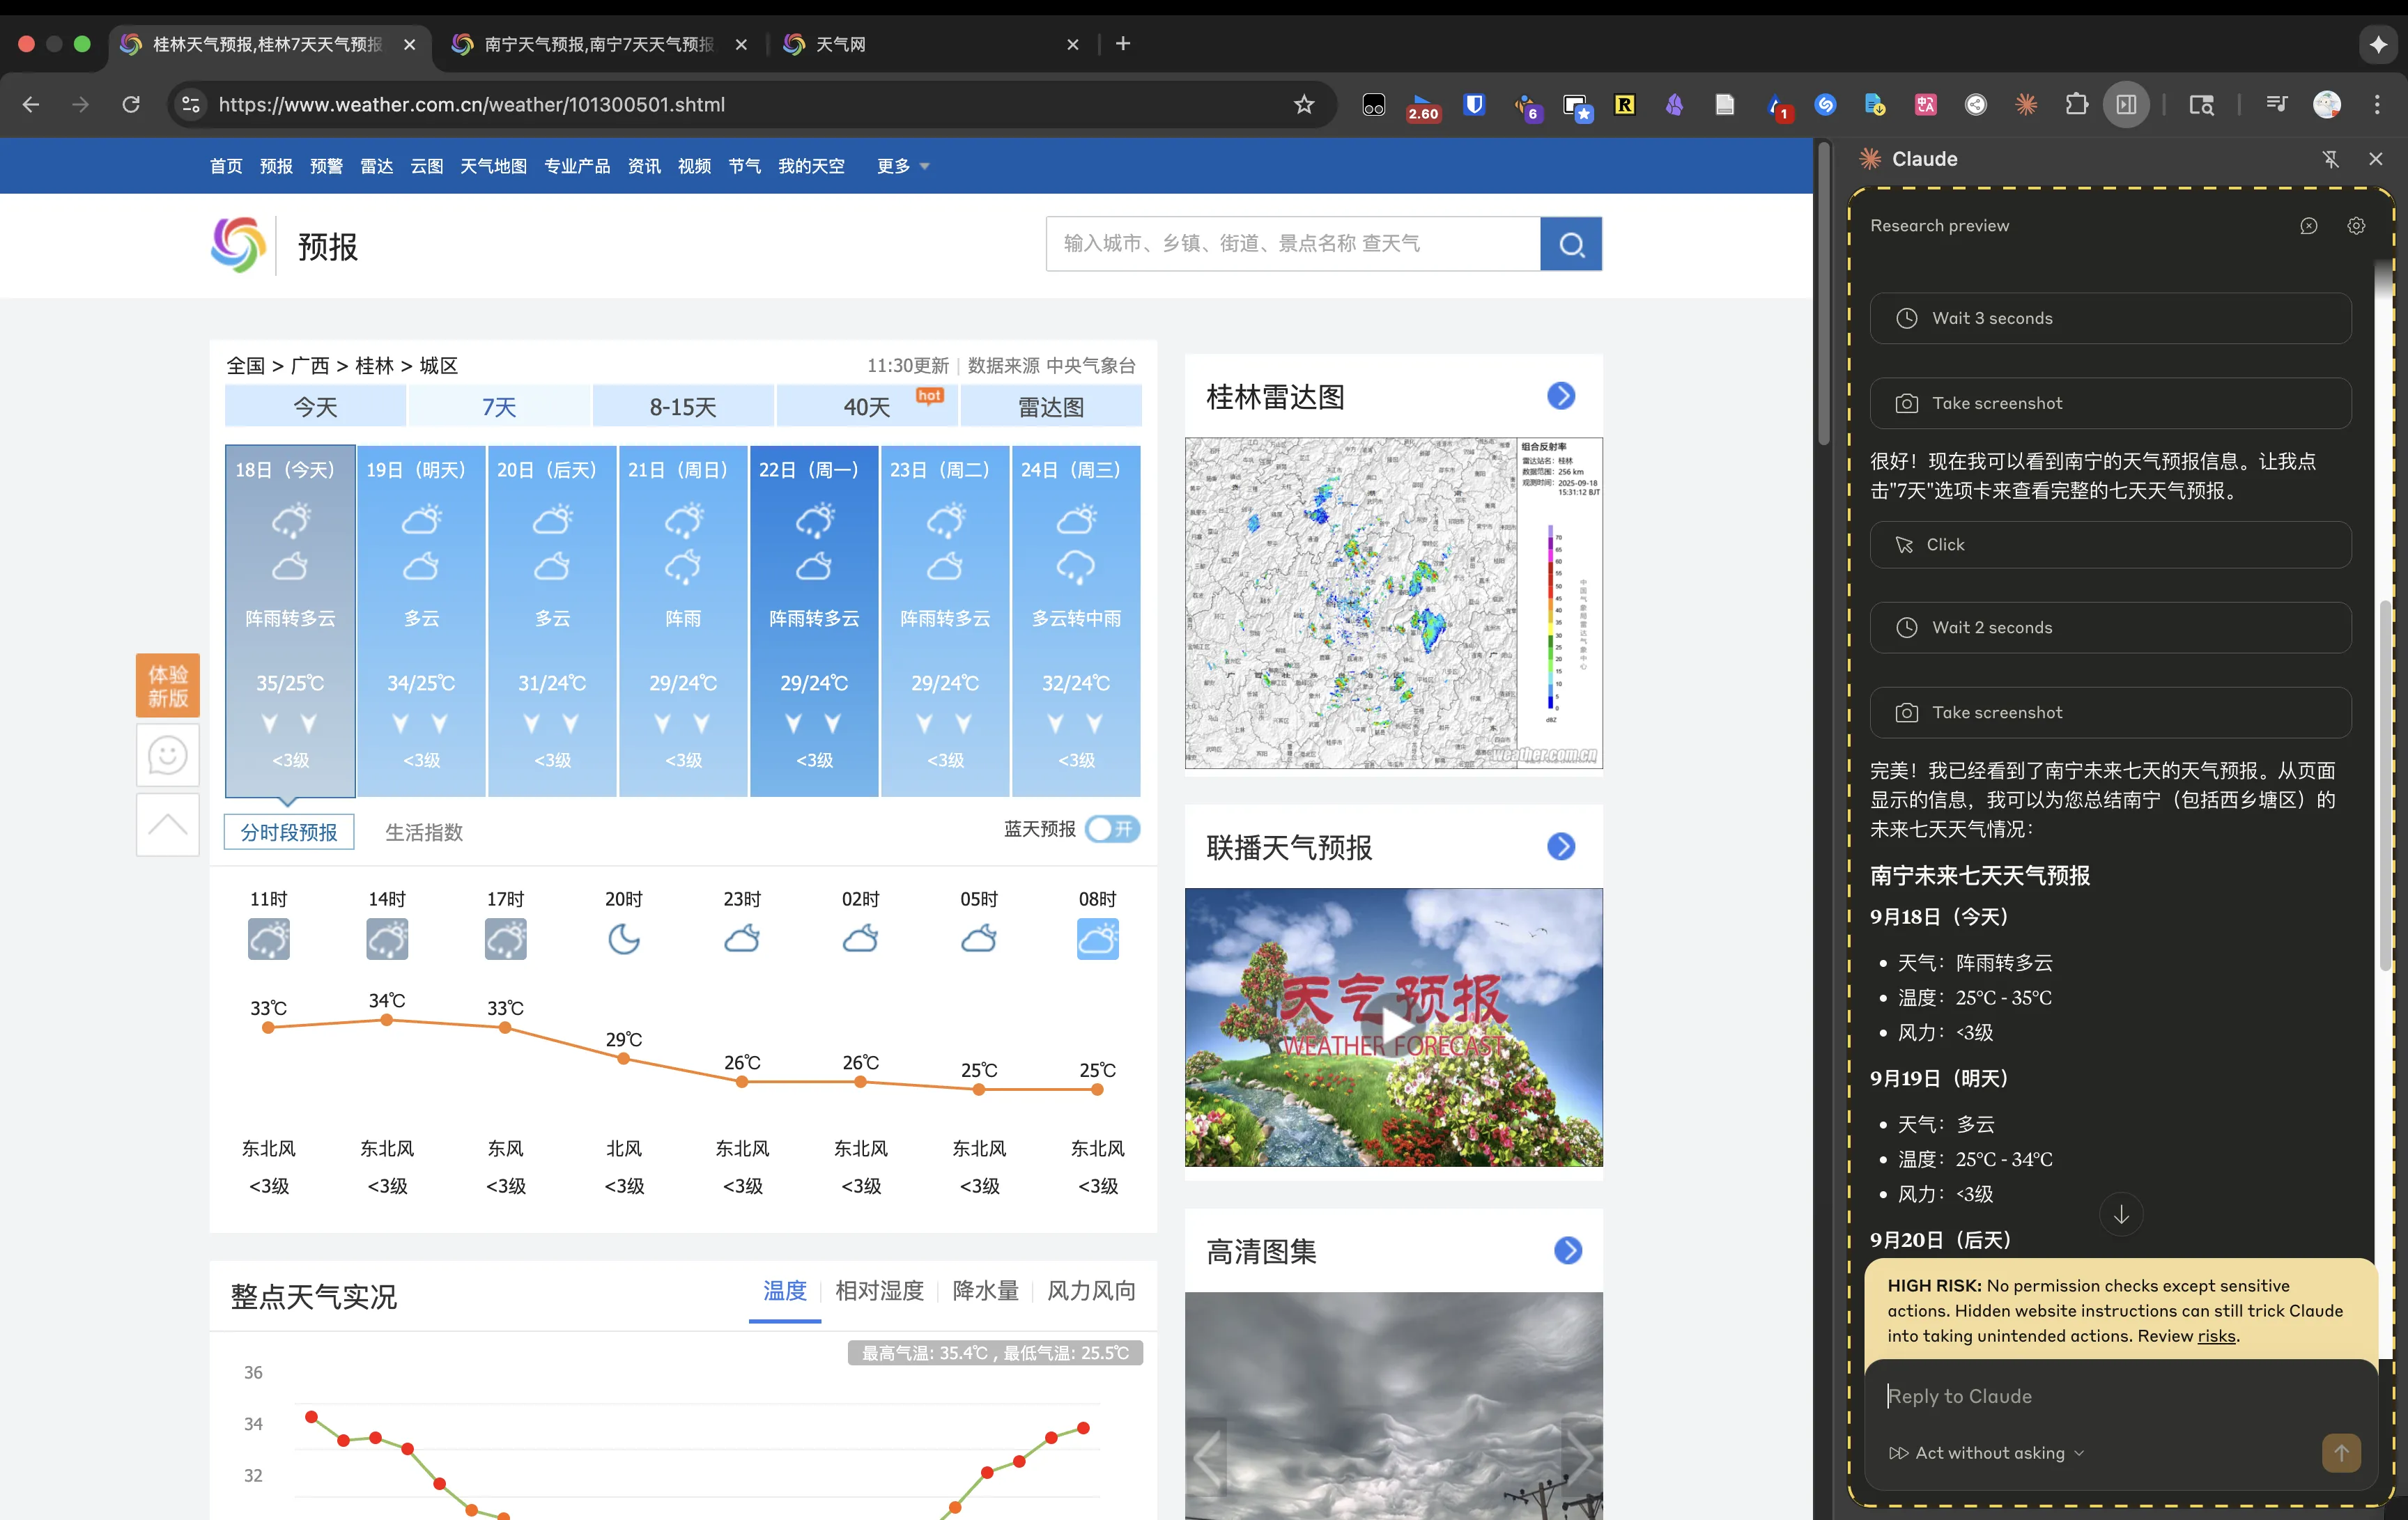Bookmark this page with the star icon

tap(1303, 104)
